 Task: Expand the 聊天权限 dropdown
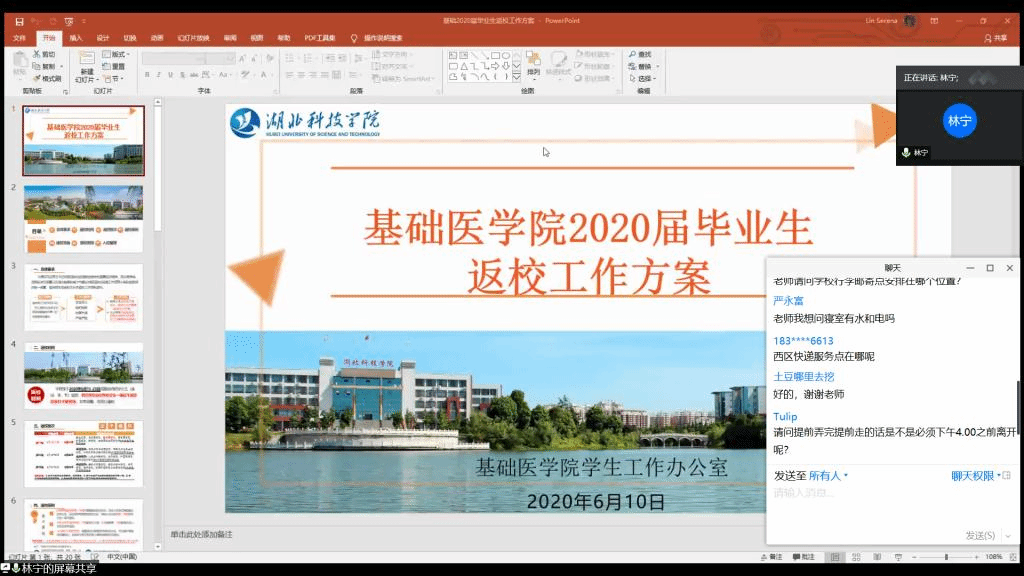tap(976, 476)
